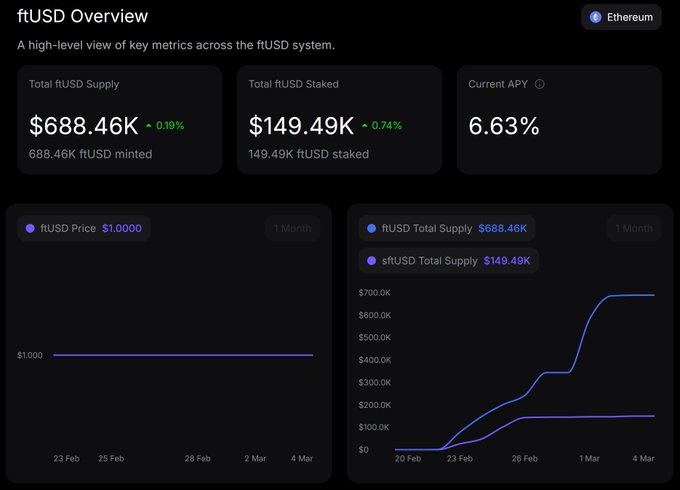Click the sftUSD Total Supply purple dot
Viewport: 680px width, 490px height.
coord(372,261)
